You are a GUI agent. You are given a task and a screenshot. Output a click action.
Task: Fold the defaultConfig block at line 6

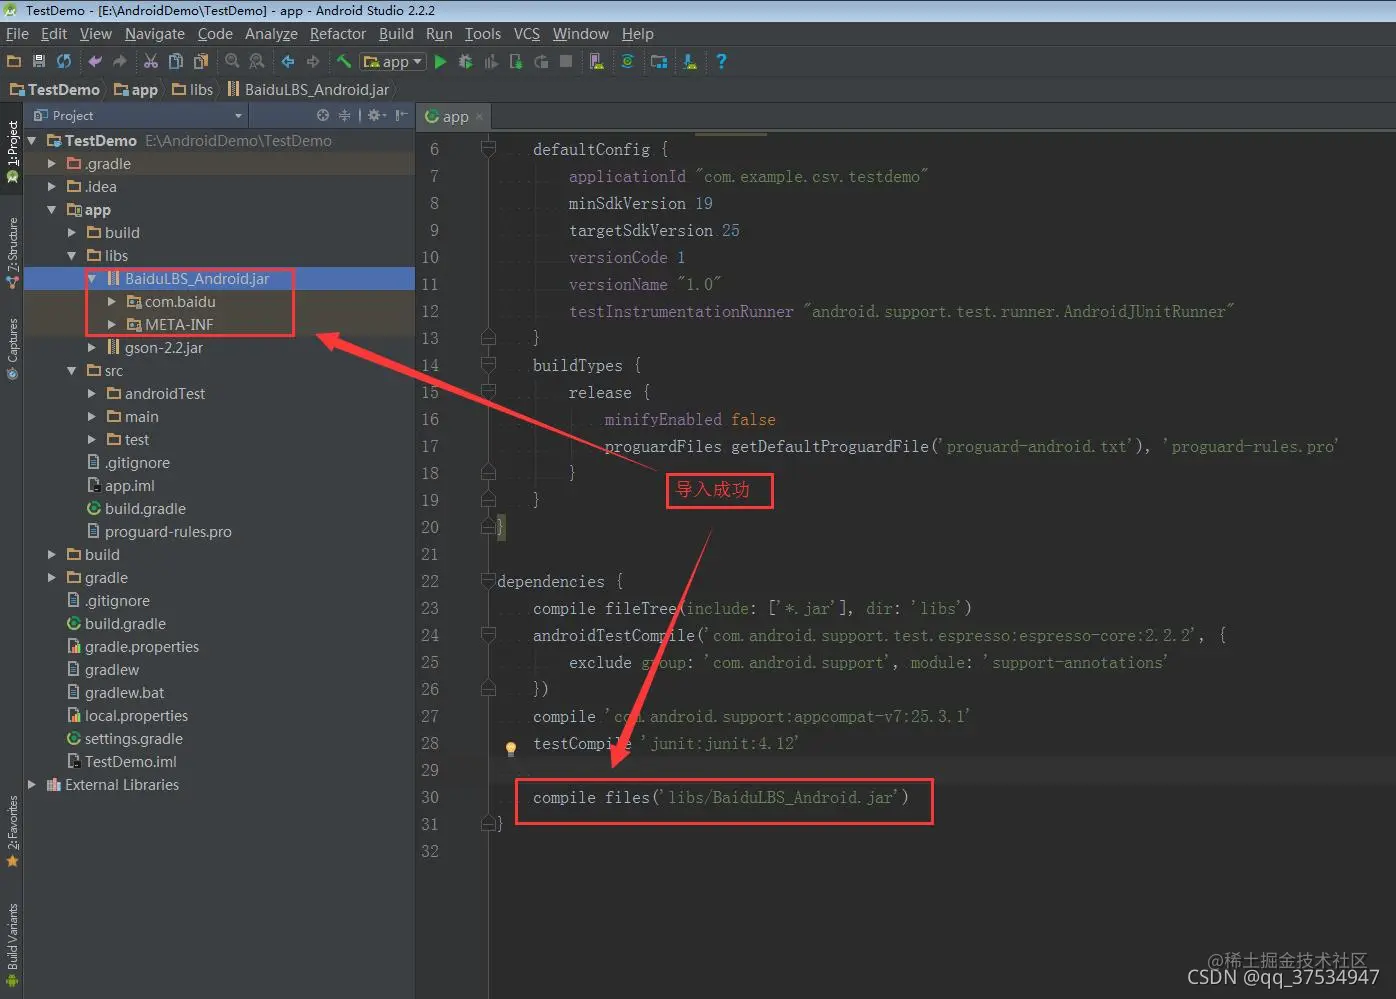click(488, 149)
